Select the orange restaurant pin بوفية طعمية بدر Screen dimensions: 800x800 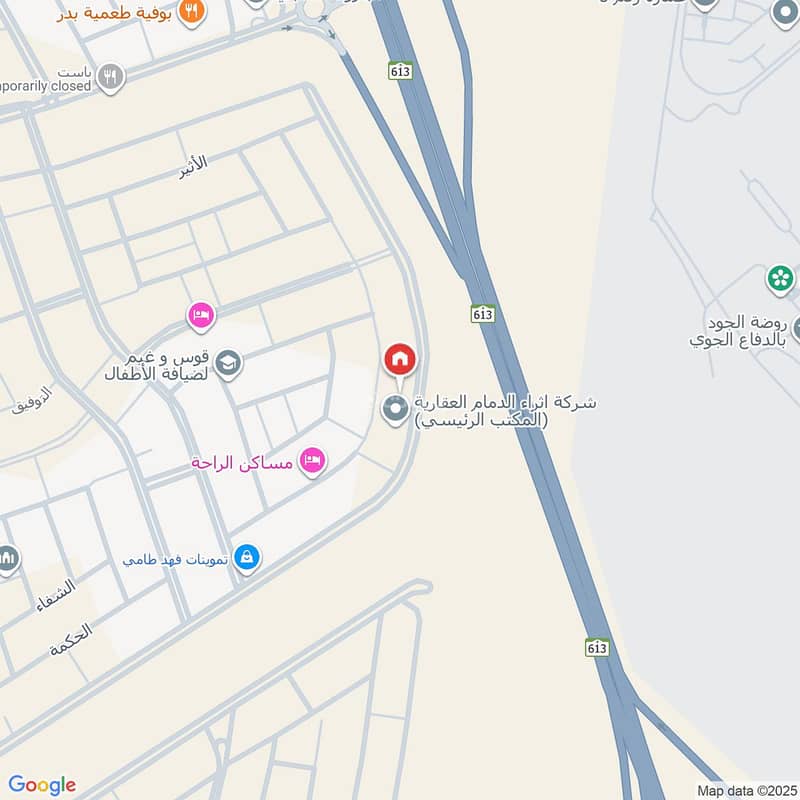click(192, 13)
